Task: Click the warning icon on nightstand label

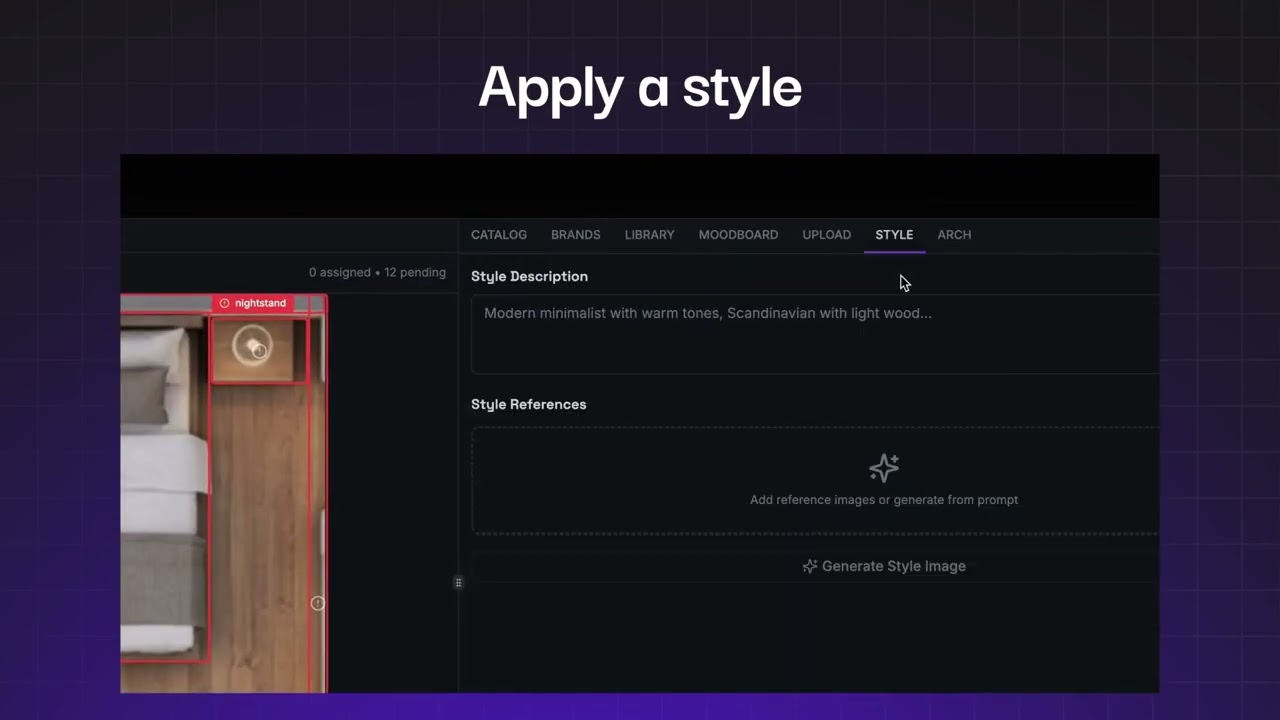Action: 224,303
